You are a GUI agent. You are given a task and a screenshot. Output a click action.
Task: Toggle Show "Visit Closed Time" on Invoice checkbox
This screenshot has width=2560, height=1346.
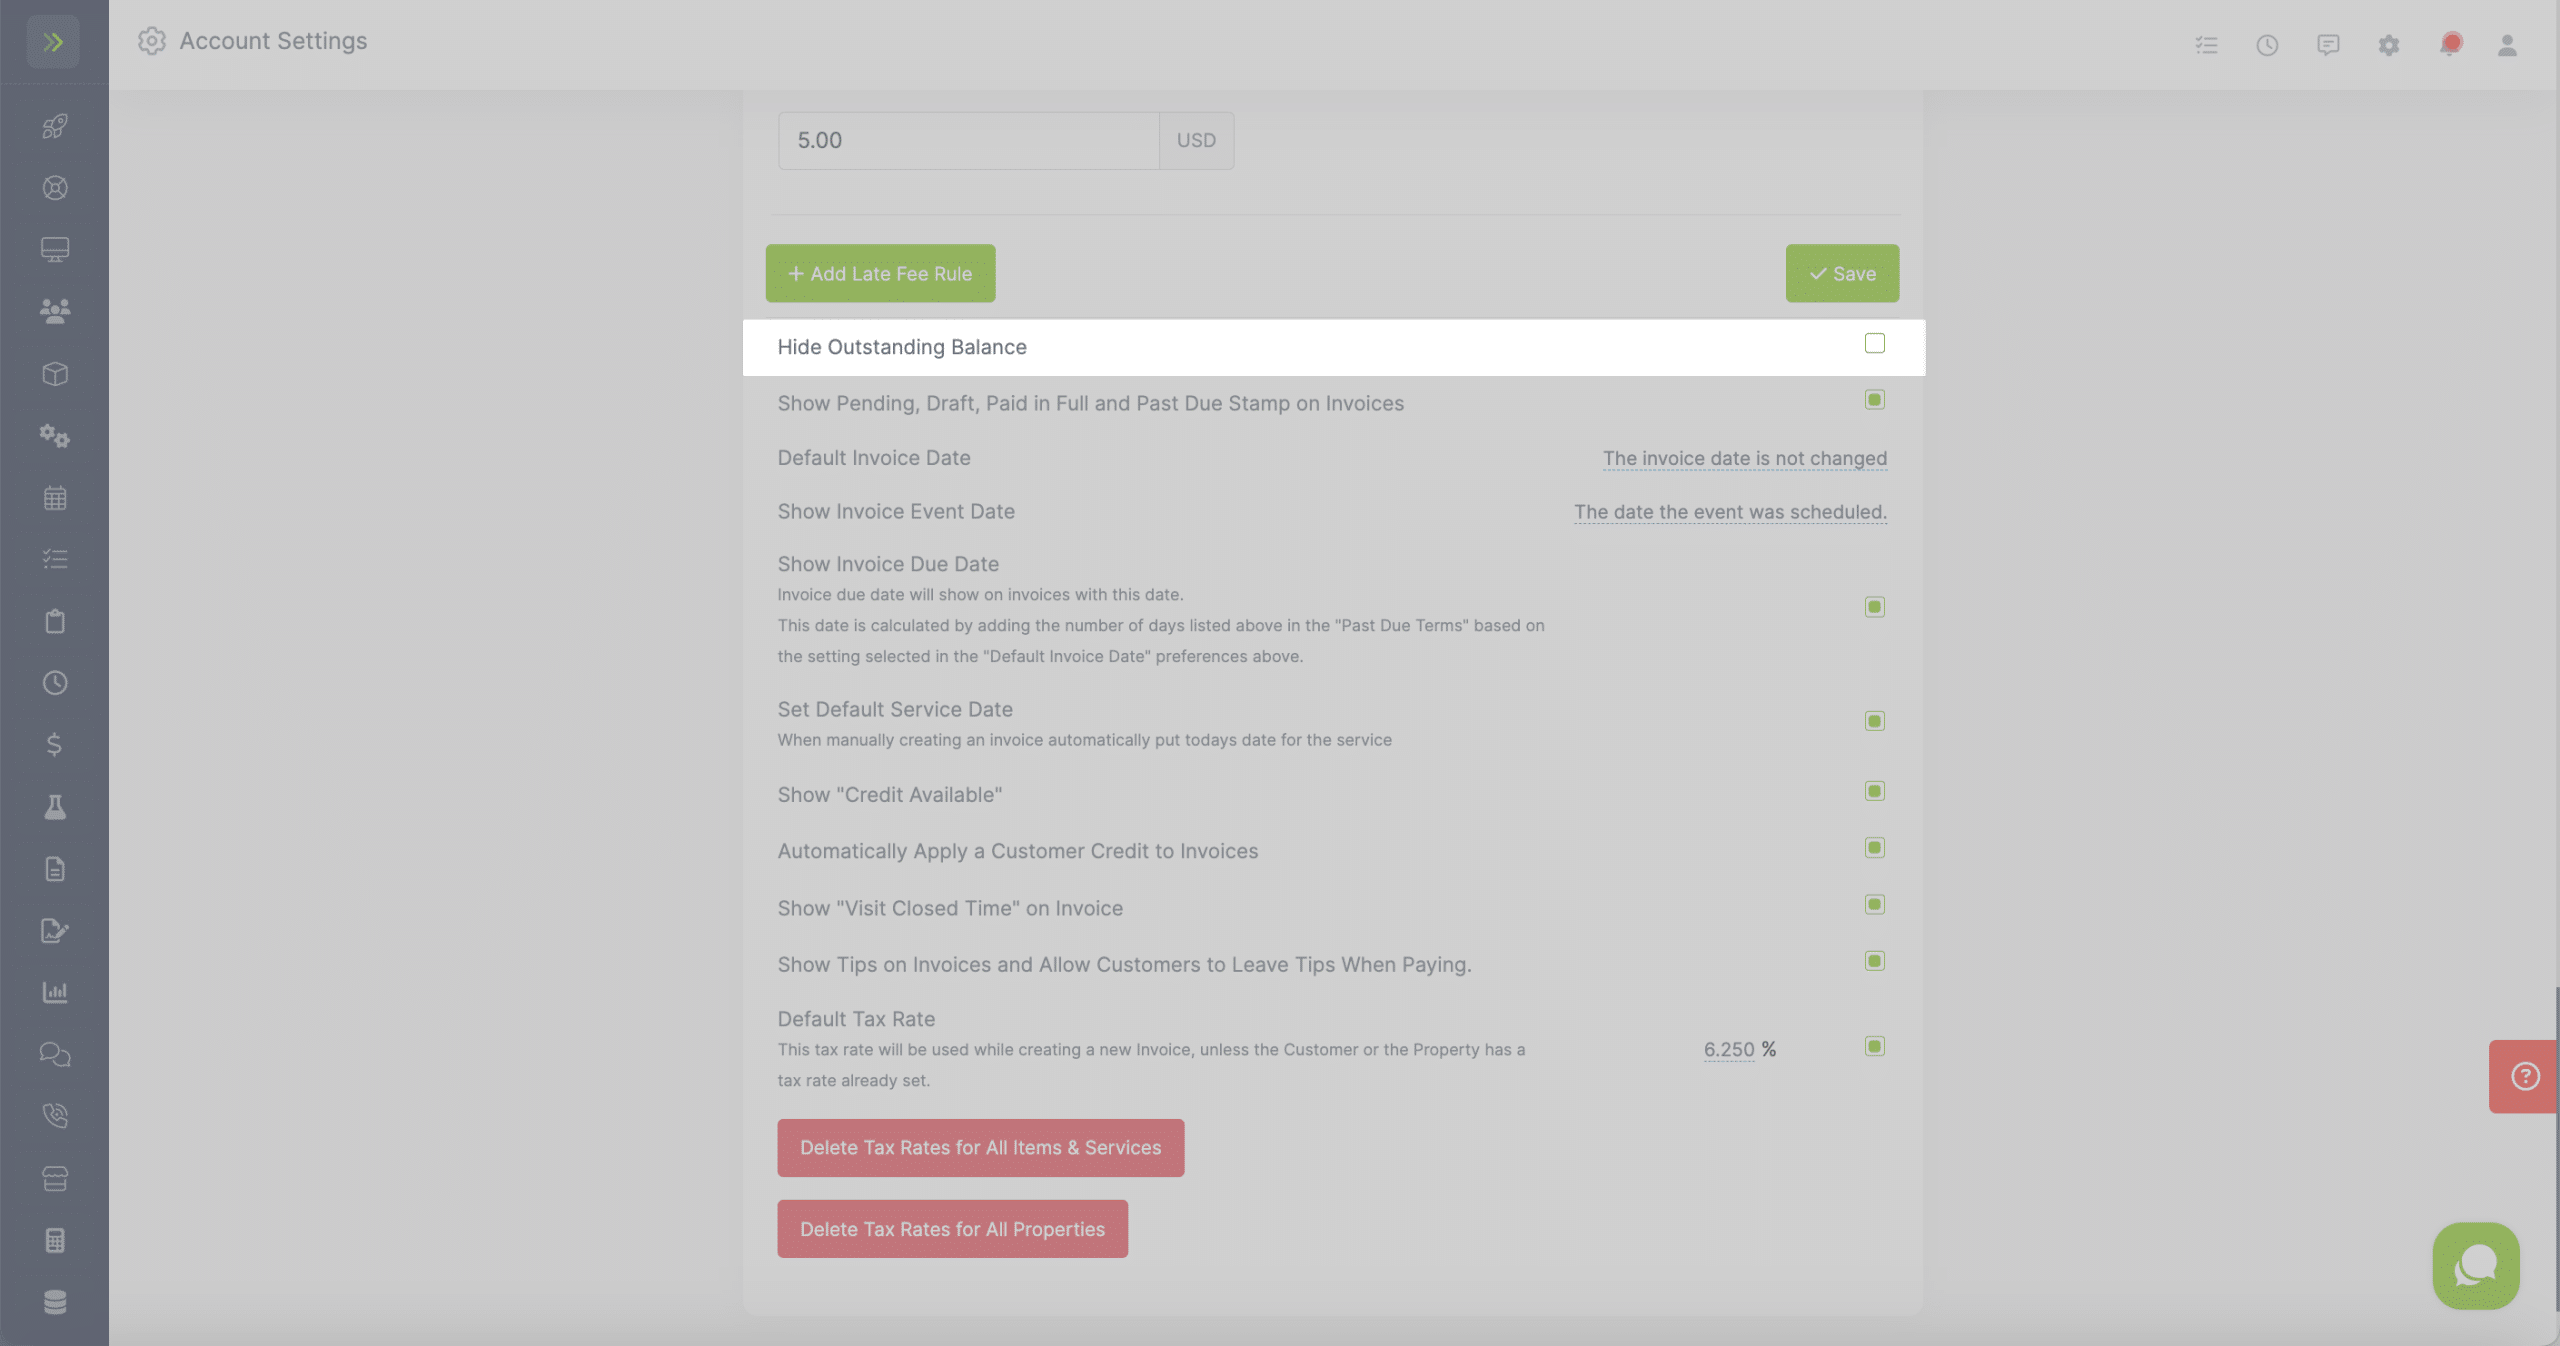pyautogui.click(x=1875, y=904)
